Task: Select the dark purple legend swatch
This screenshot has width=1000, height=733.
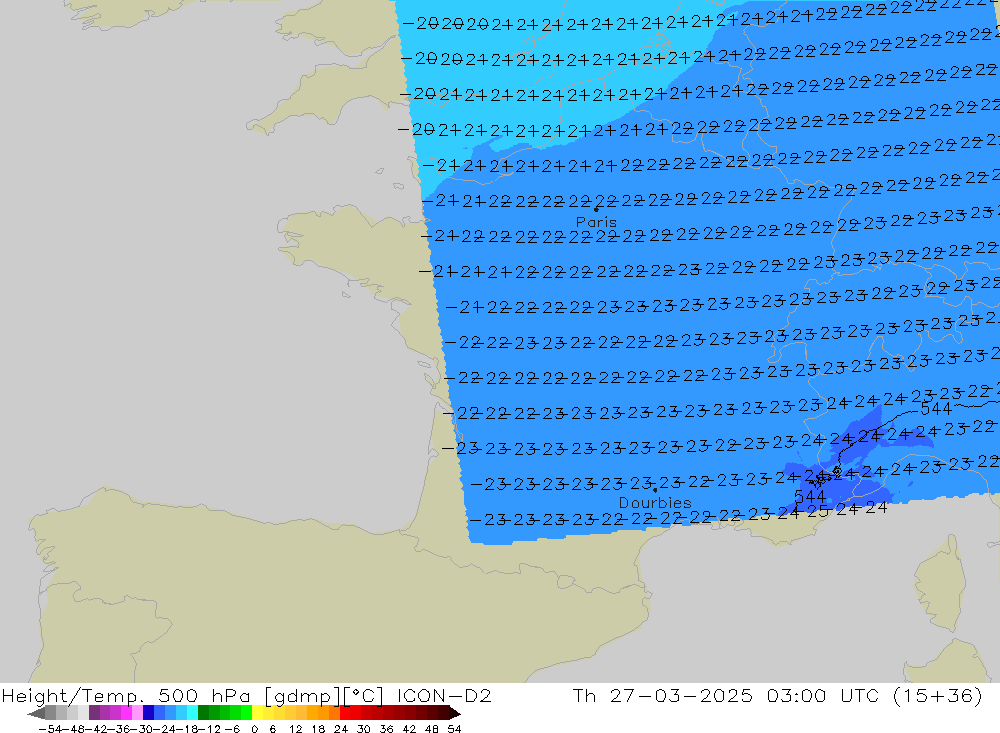Action: pyautogui.click(x=94, y=713)
